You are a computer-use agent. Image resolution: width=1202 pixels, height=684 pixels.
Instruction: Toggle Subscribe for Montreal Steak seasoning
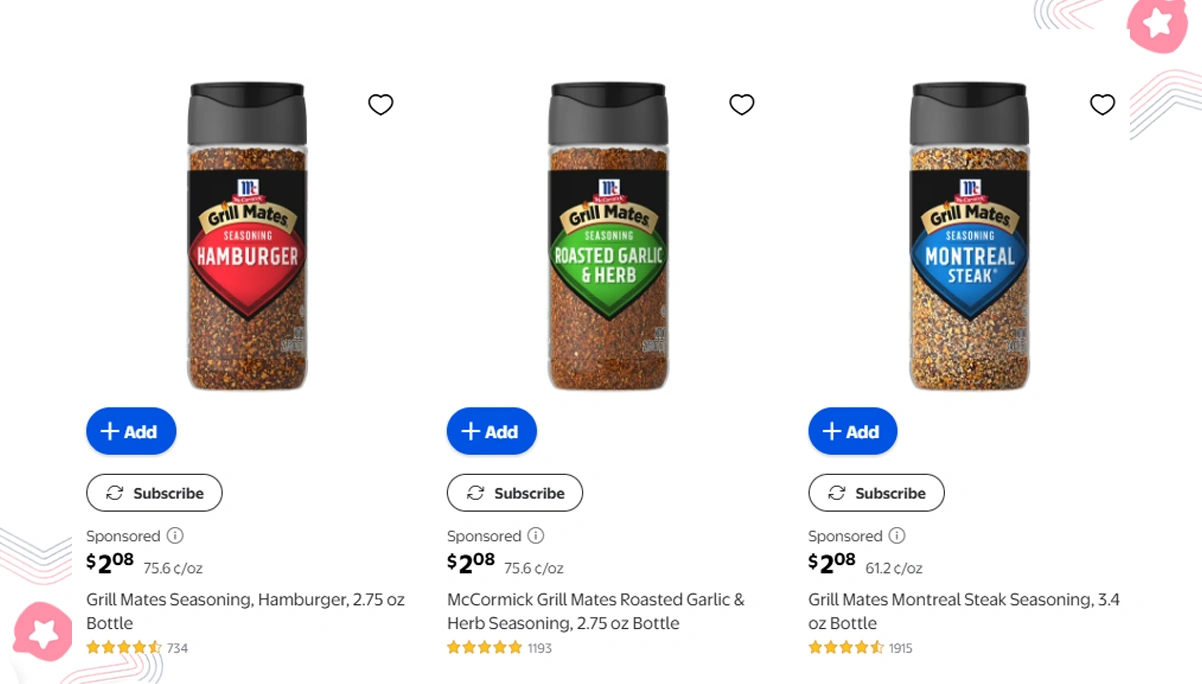[876, 493]
